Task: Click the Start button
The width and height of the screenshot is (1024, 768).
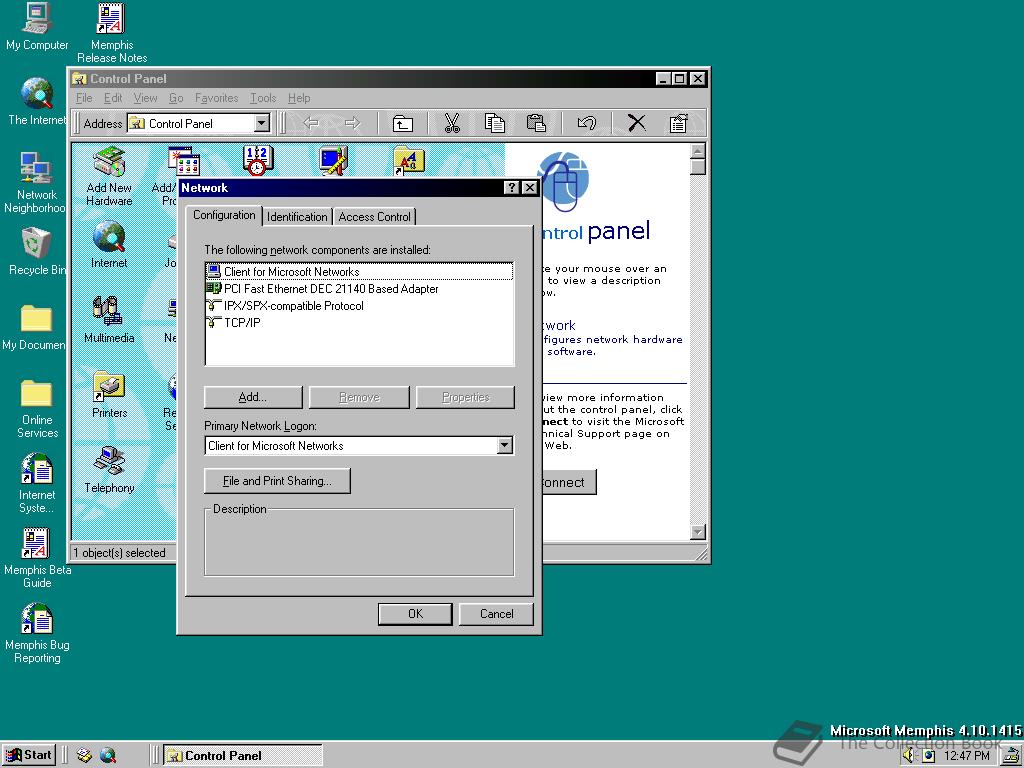Action: point(29,755)
